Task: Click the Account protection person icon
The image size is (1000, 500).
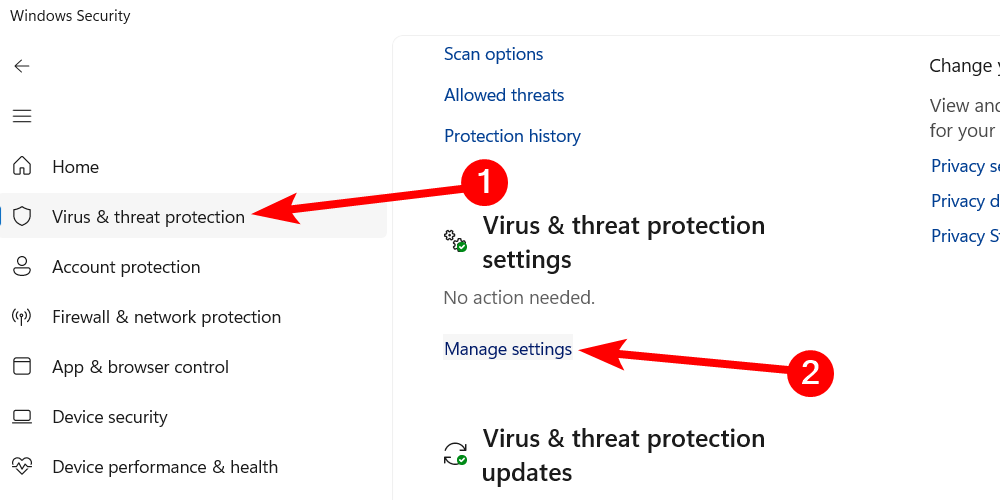Action: [21, 267]
